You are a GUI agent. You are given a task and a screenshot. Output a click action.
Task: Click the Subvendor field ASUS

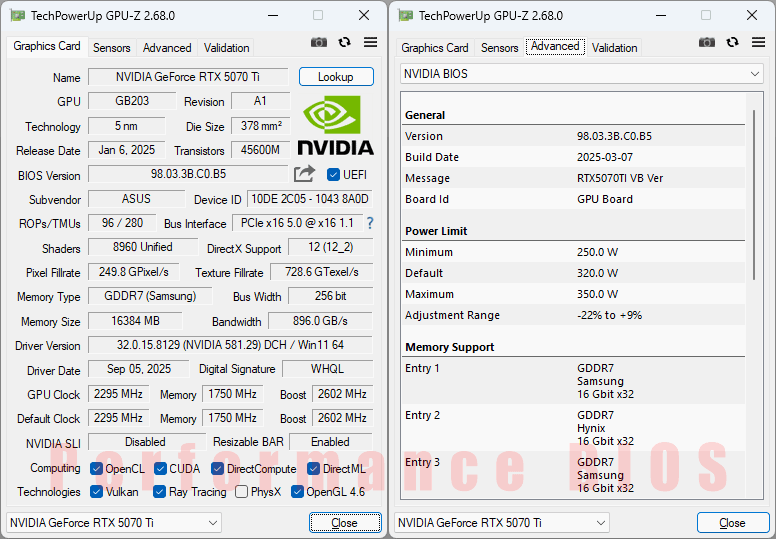click(x=136, y=199)
